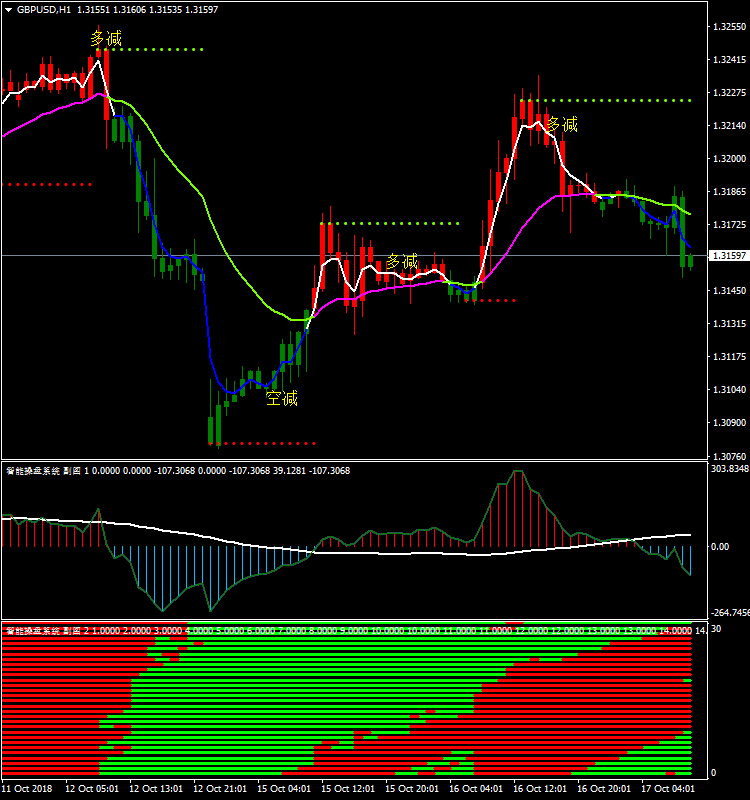
Task: Click the GBPUSD,H1 chart title text
Action: click(x=44, y=9)
